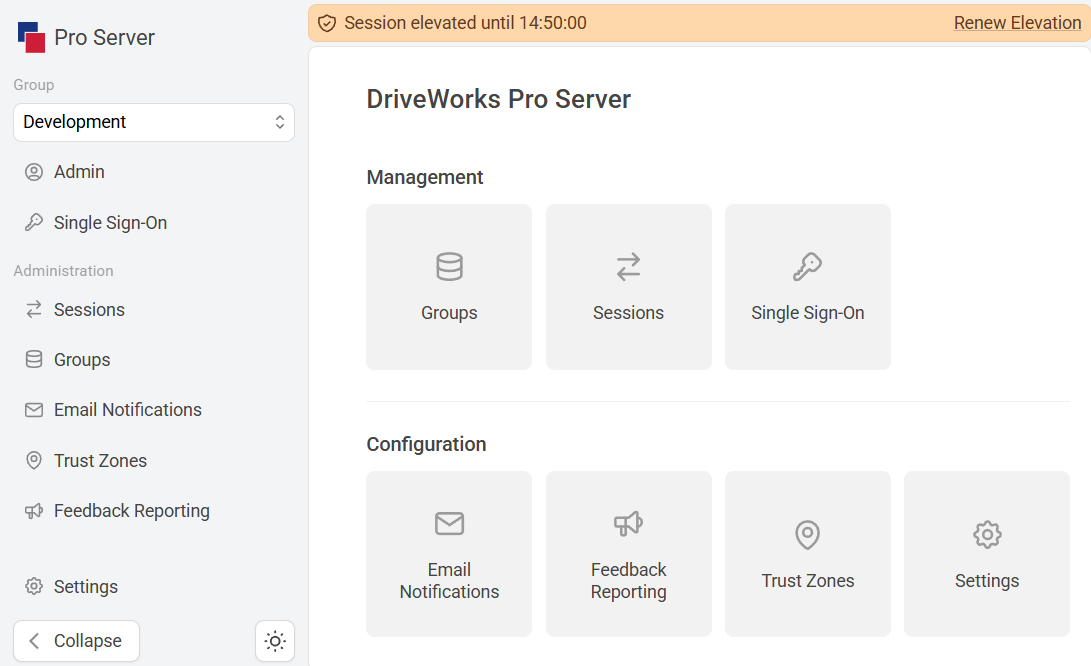Viewport: 1091px width, 666px height.
Task: Click the Settings gear icon in sidebar
Action: (33, 587)
